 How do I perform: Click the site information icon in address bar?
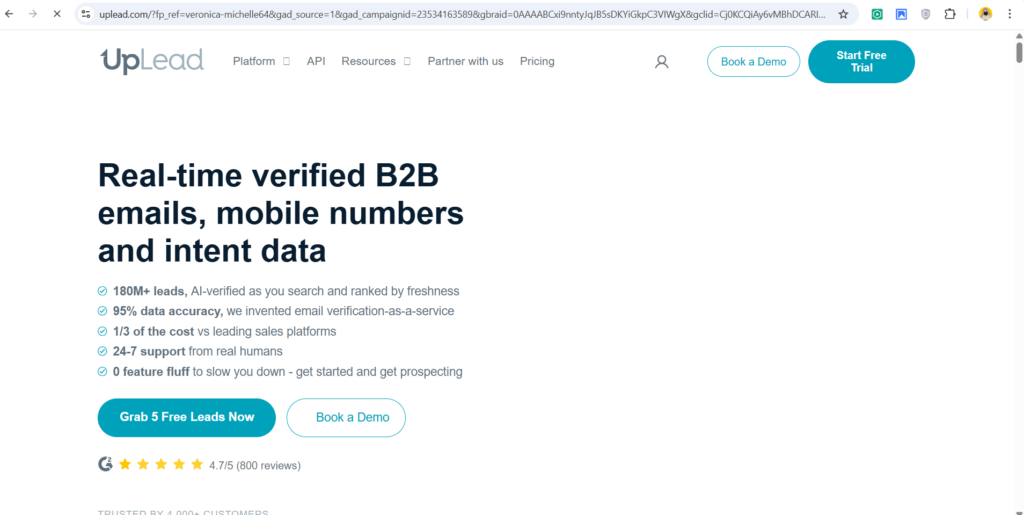pyautogui.click(x=86, y=14)
